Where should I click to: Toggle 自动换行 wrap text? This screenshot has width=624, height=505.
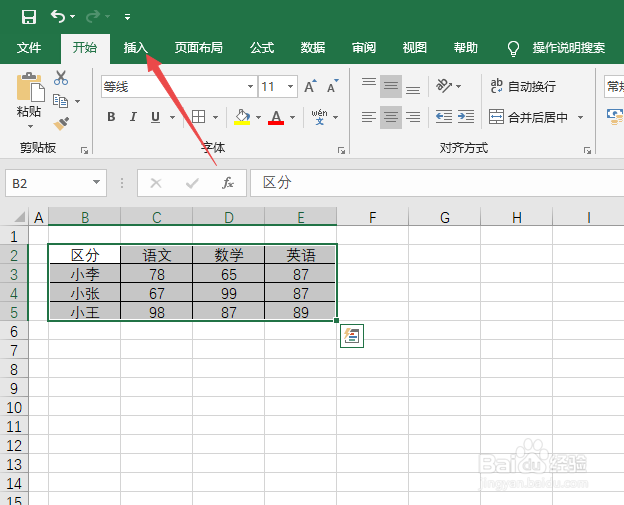tap(523, 86)
